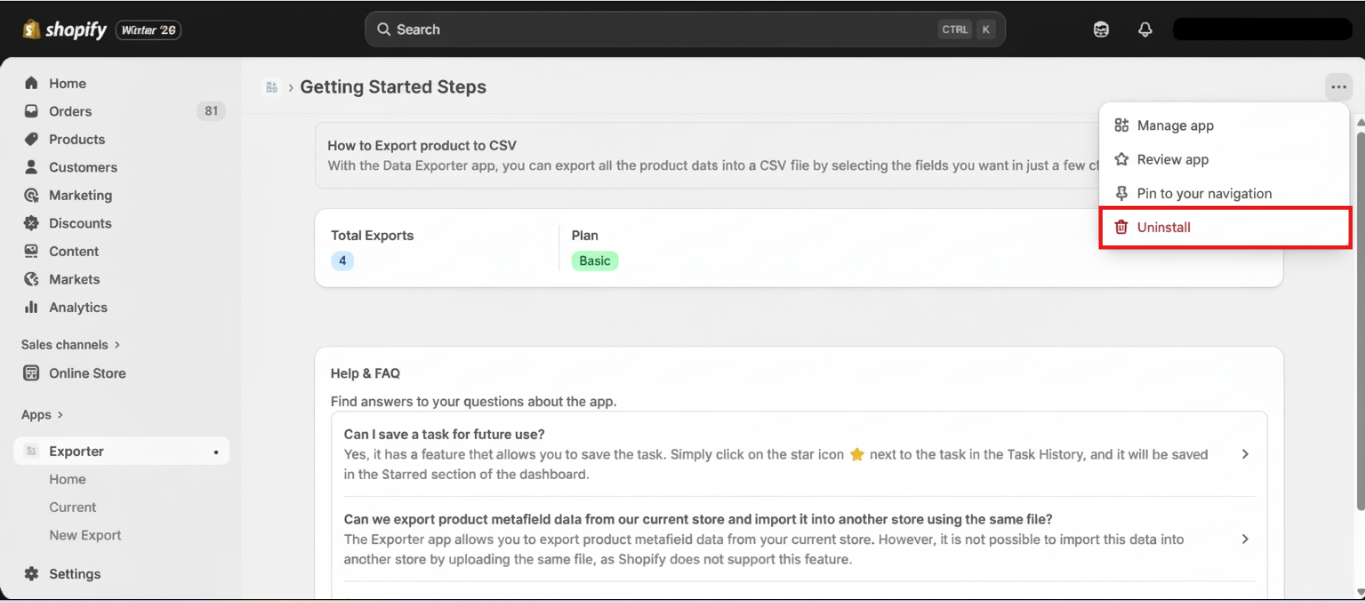Click the red Uninstall trash icon
The width and height of the screenshot is (1365, 603).
point(1121,227)
